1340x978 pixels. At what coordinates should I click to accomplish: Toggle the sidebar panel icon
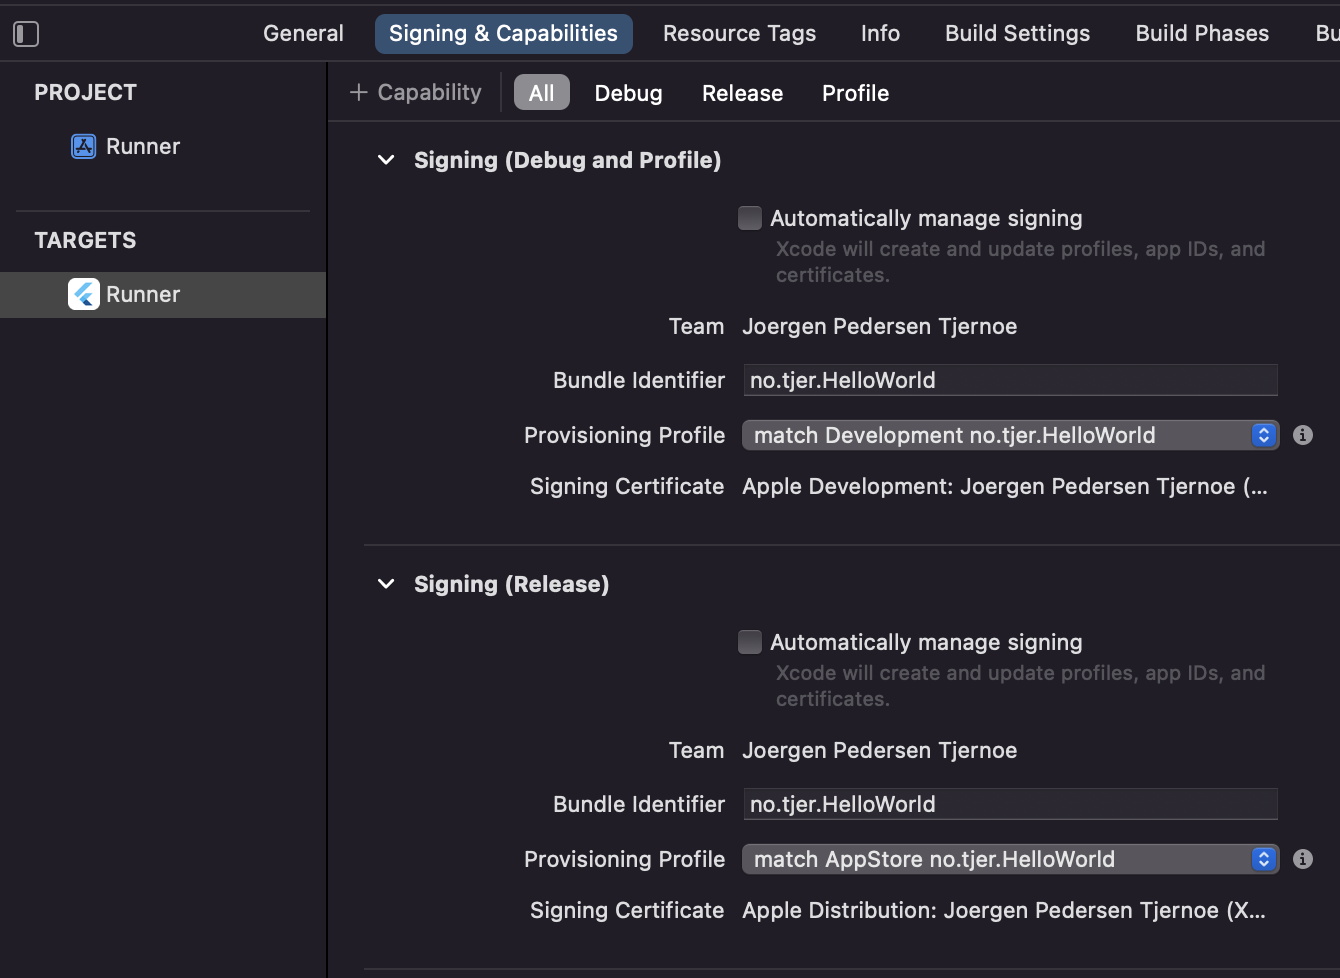click(x=26, y=34)
